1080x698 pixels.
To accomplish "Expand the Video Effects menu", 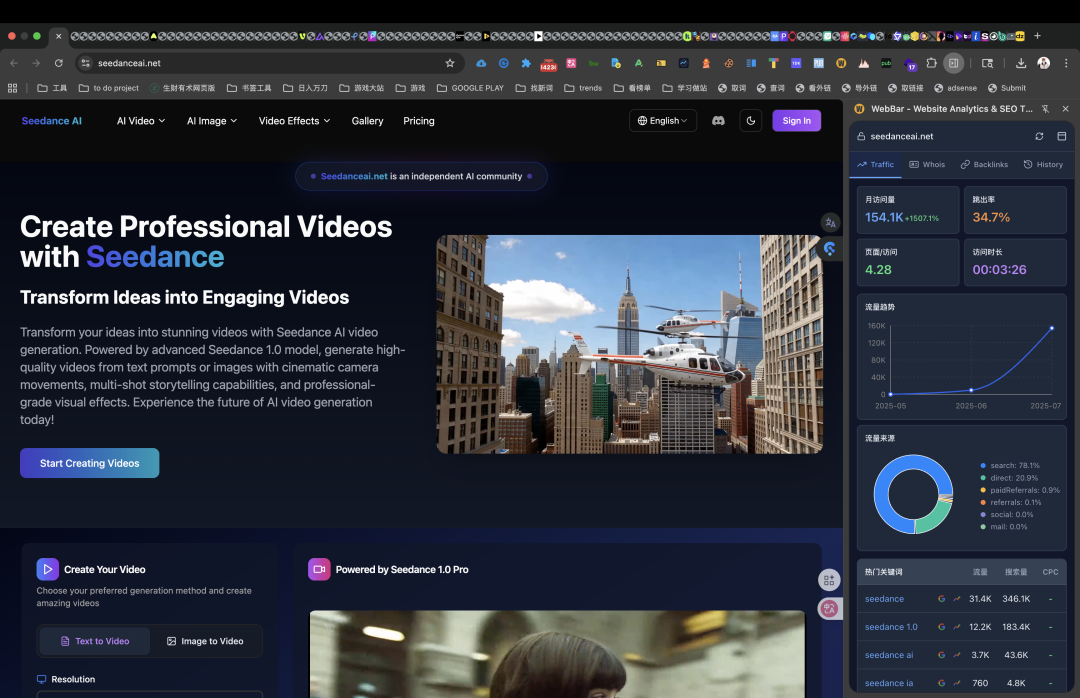I will click(x=294, y=121).
